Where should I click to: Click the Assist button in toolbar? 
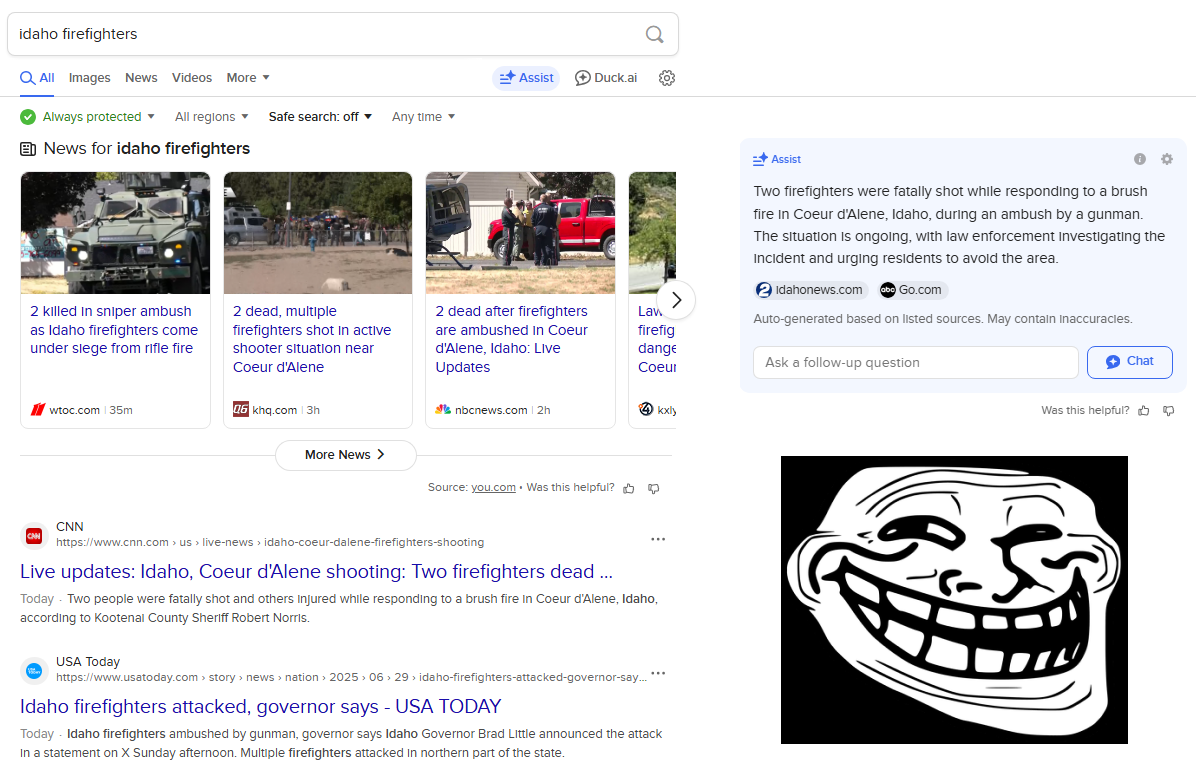pos(526,78)
